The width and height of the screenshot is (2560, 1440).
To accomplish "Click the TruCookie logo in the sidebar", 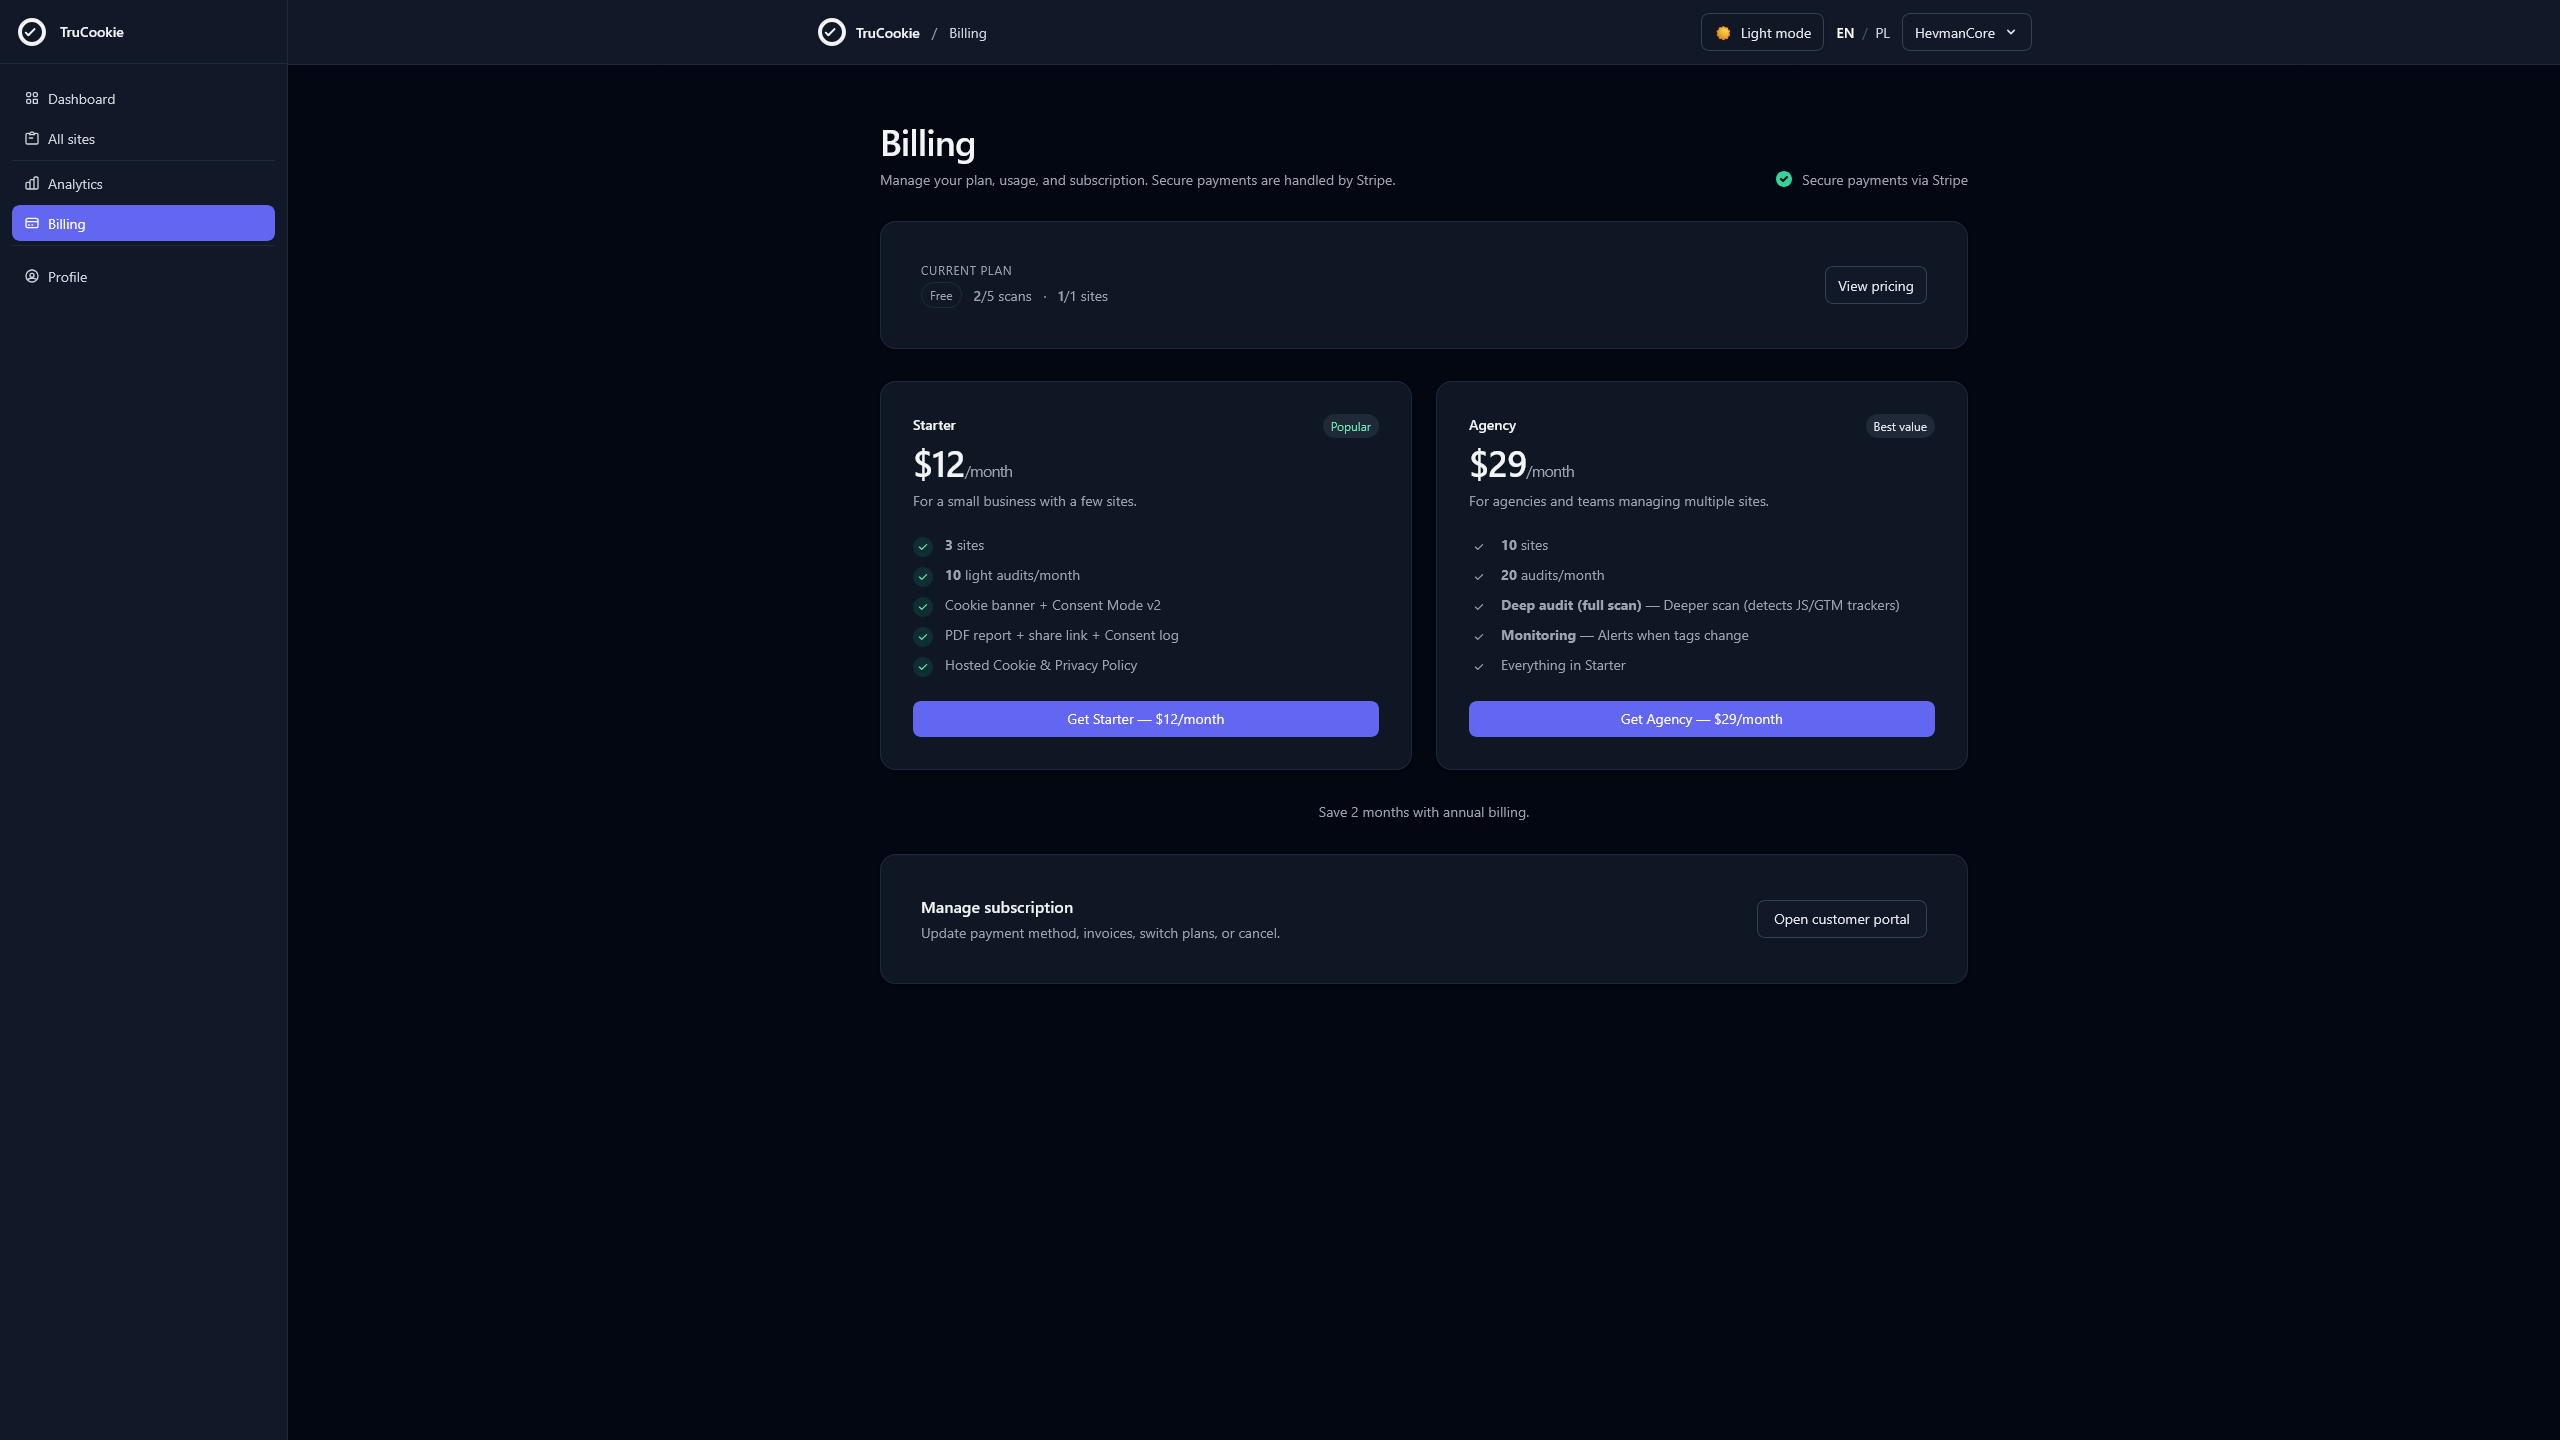I will [x=31, y=31].
